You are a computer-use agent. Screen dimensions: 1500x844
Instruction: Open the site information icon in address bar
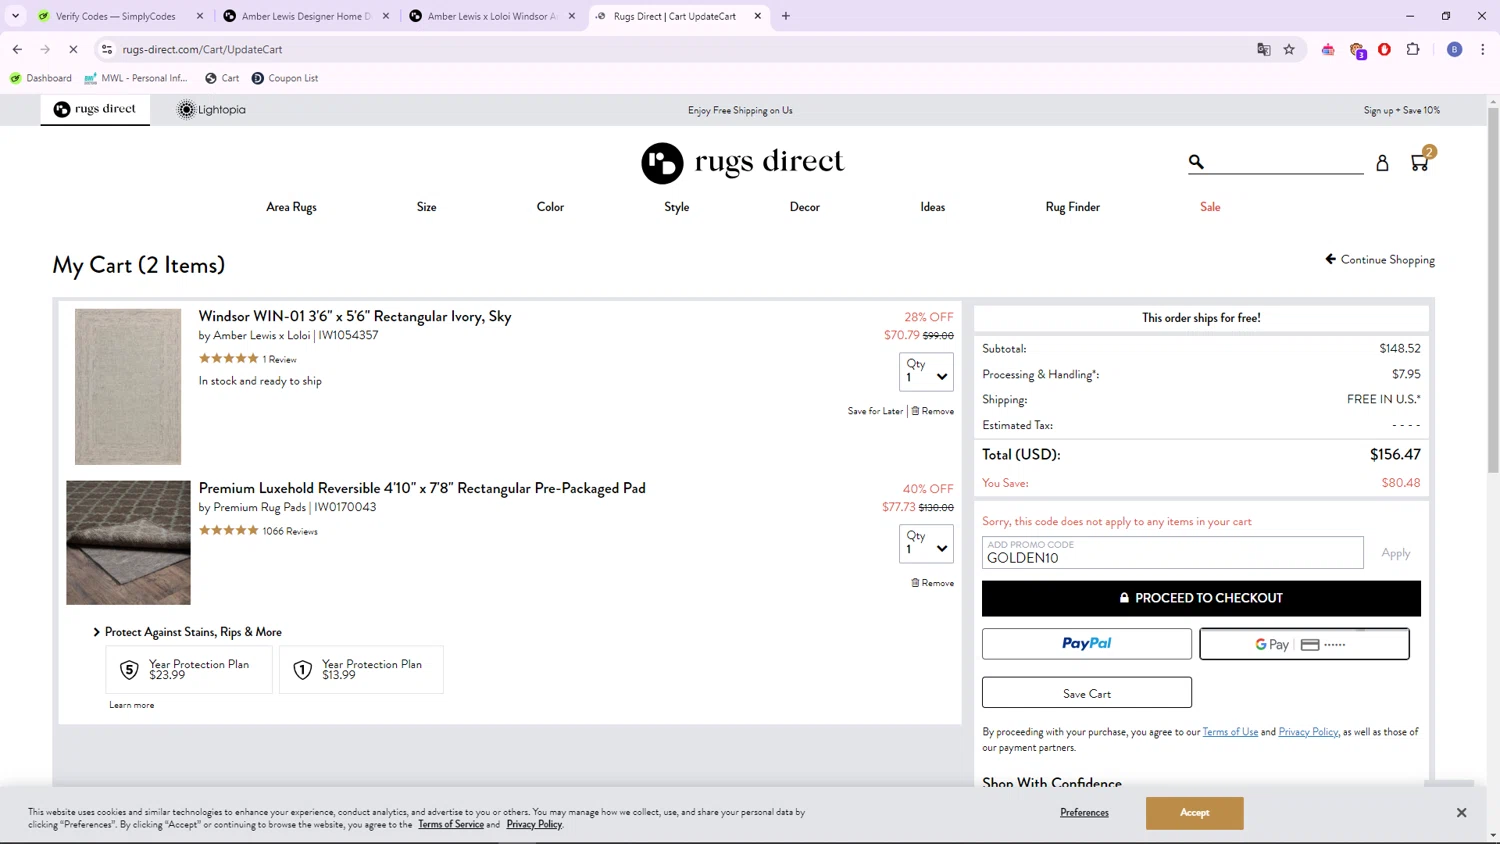(x=107, y=49)
